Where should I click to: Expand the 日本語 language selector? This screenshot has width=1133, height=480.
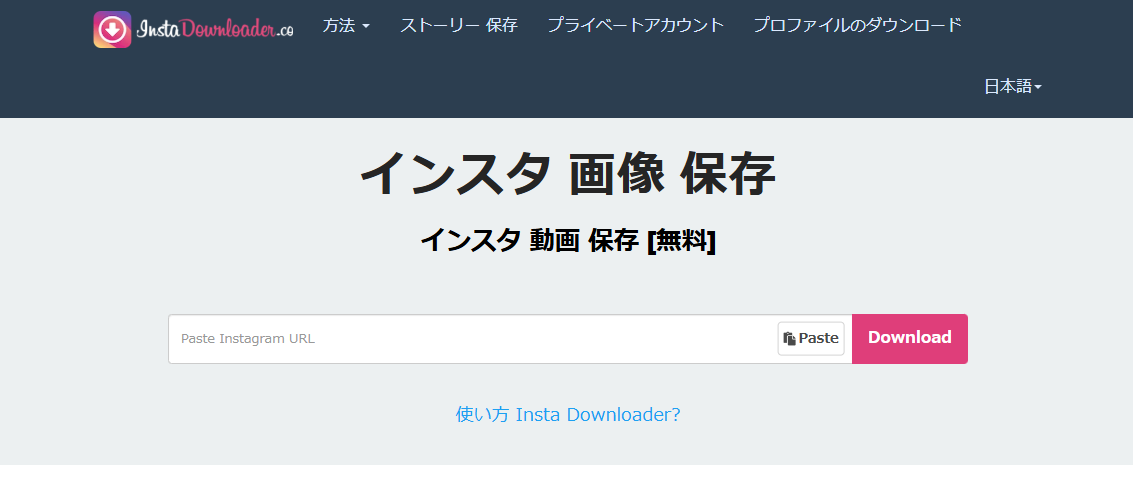coord(1012,87)
